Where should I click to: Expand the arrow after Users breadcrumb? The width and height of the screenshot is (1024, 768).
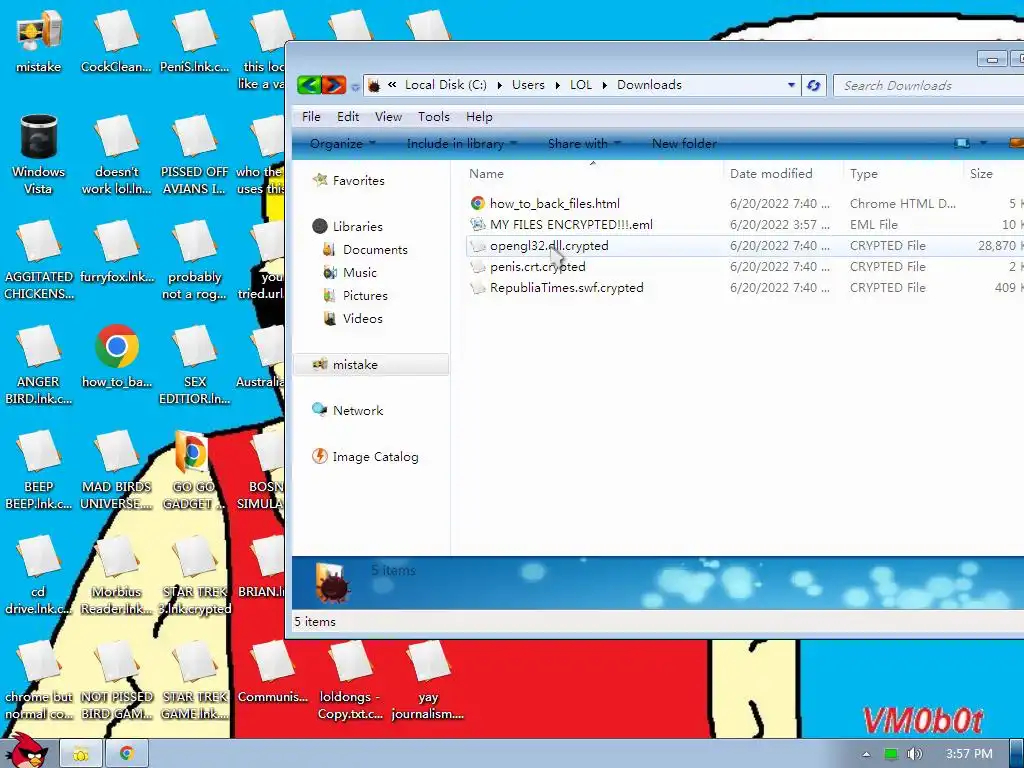click(x=558, y=86)
